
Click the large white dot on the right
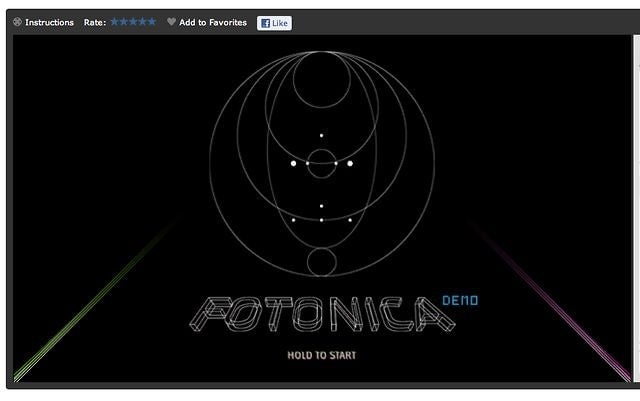coord(350,163)
